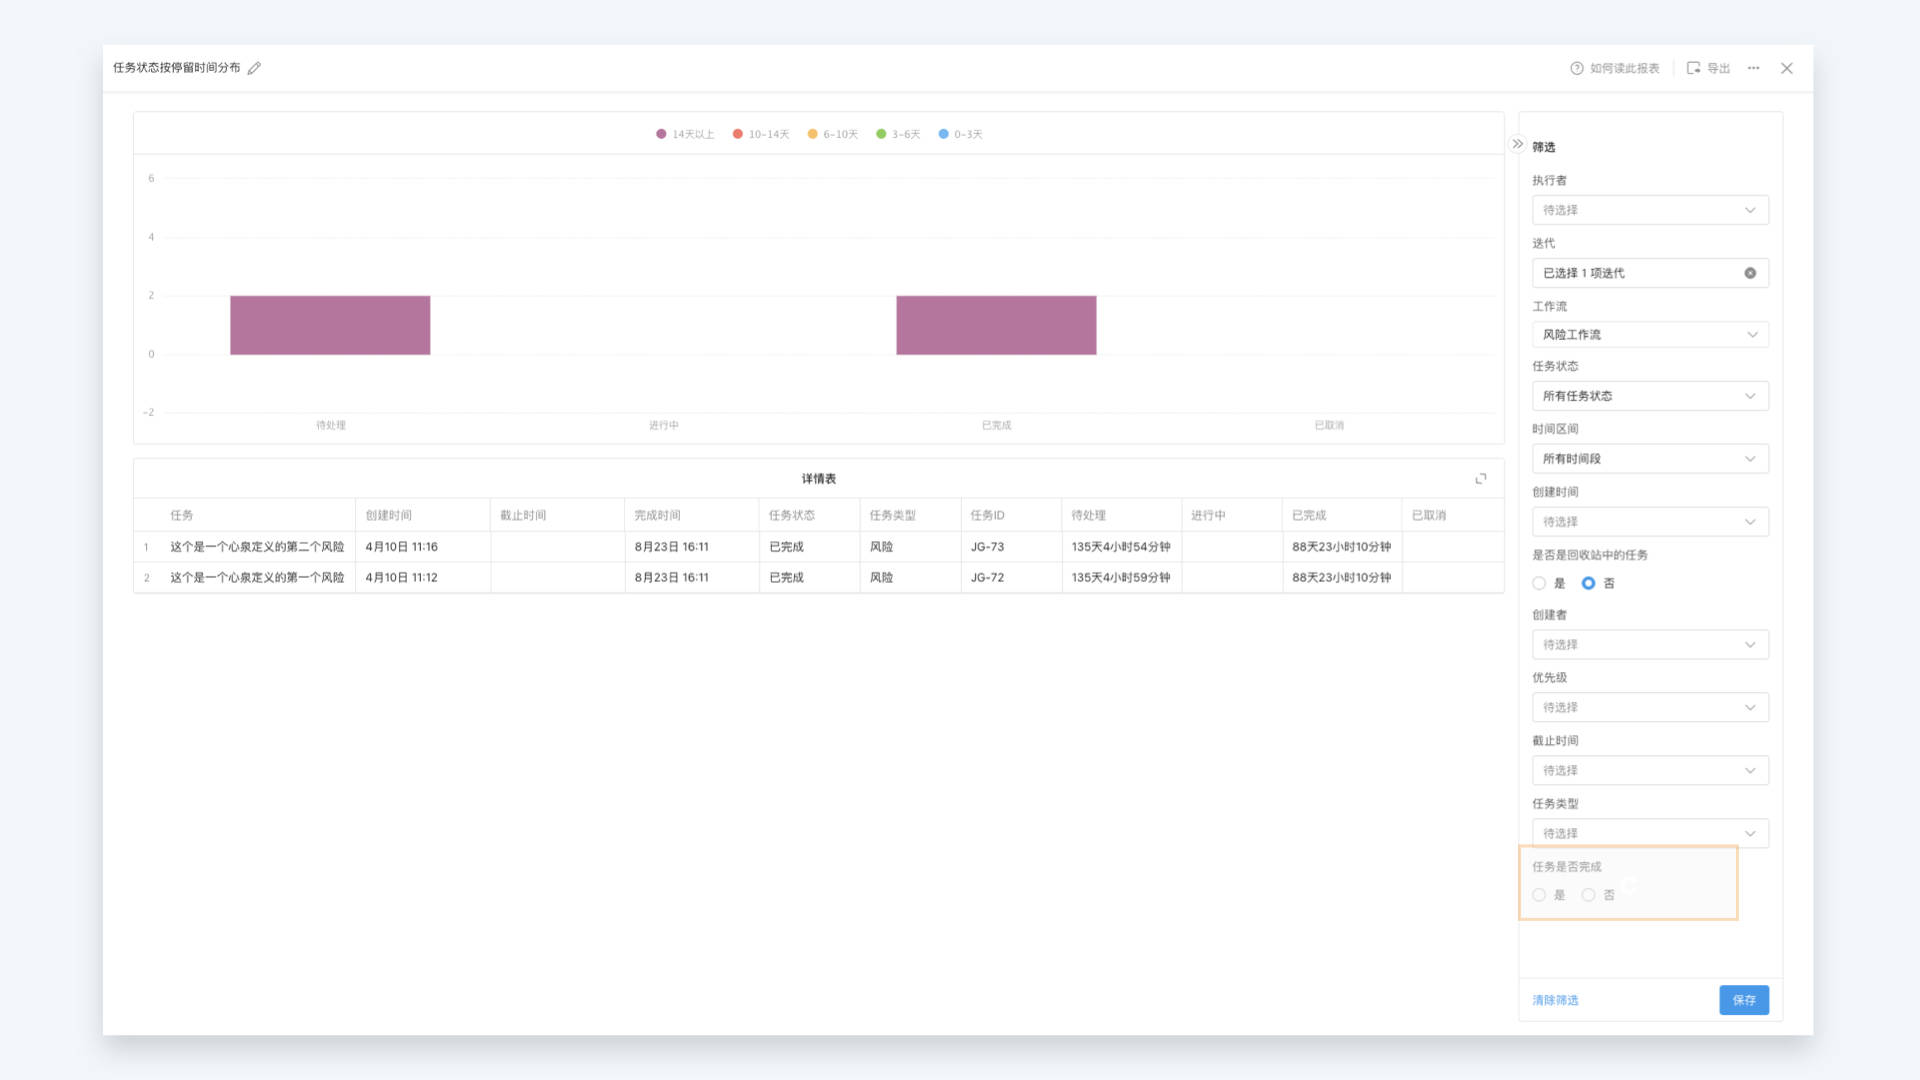The height and width of the screenshot is (1080, 1920).
Task: Clear the selected 迭代 filter
Action: [1750, 273]
